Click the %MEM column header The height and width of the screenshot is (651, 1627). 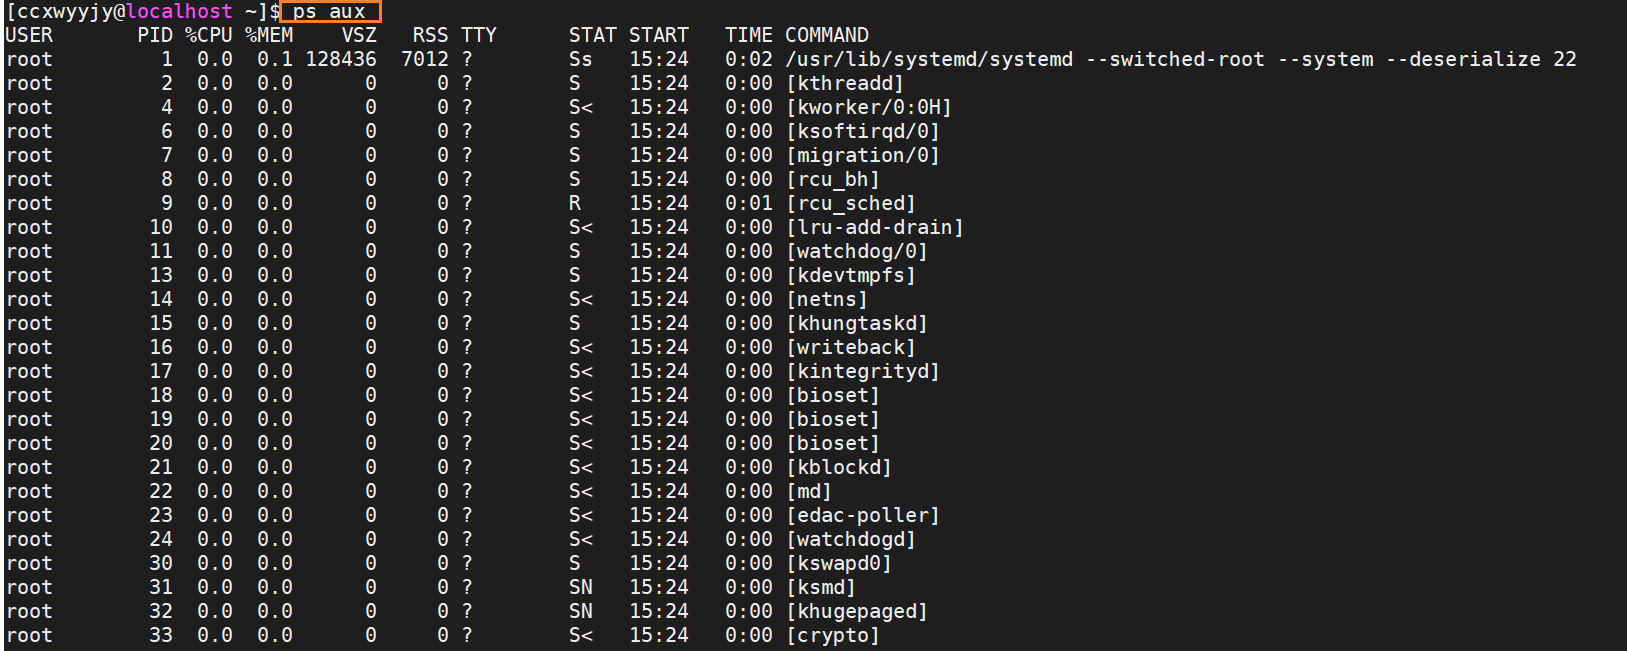click(269, 35)
